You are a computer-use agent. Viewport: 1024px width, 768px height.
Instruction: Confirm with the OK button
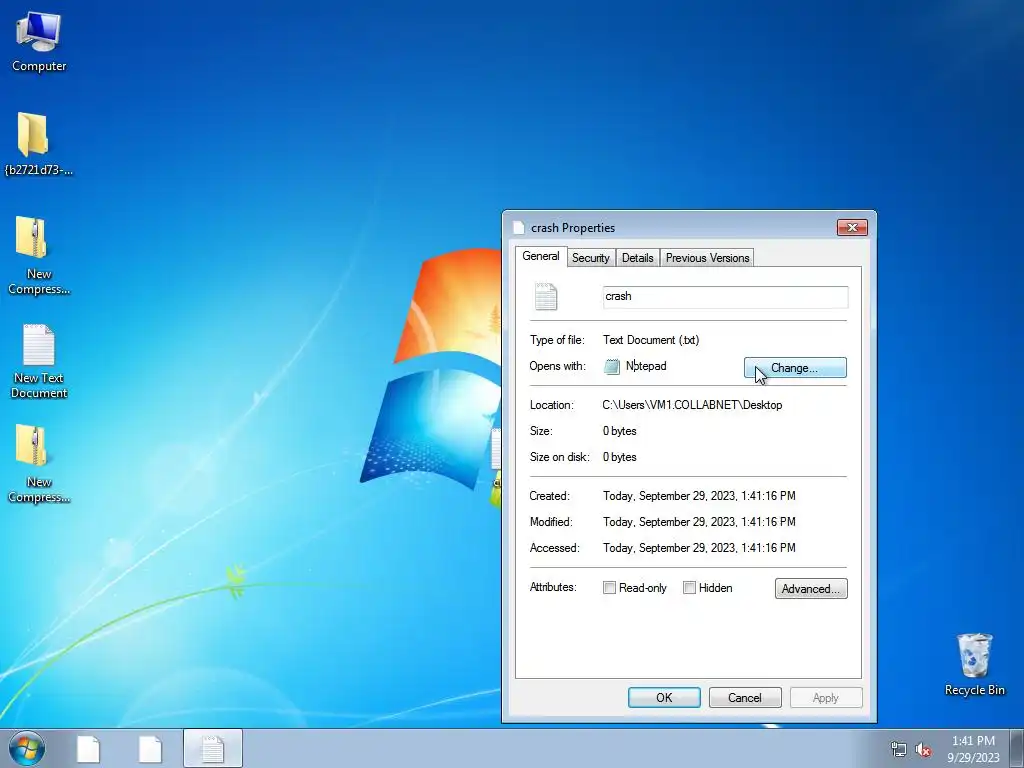664,697
